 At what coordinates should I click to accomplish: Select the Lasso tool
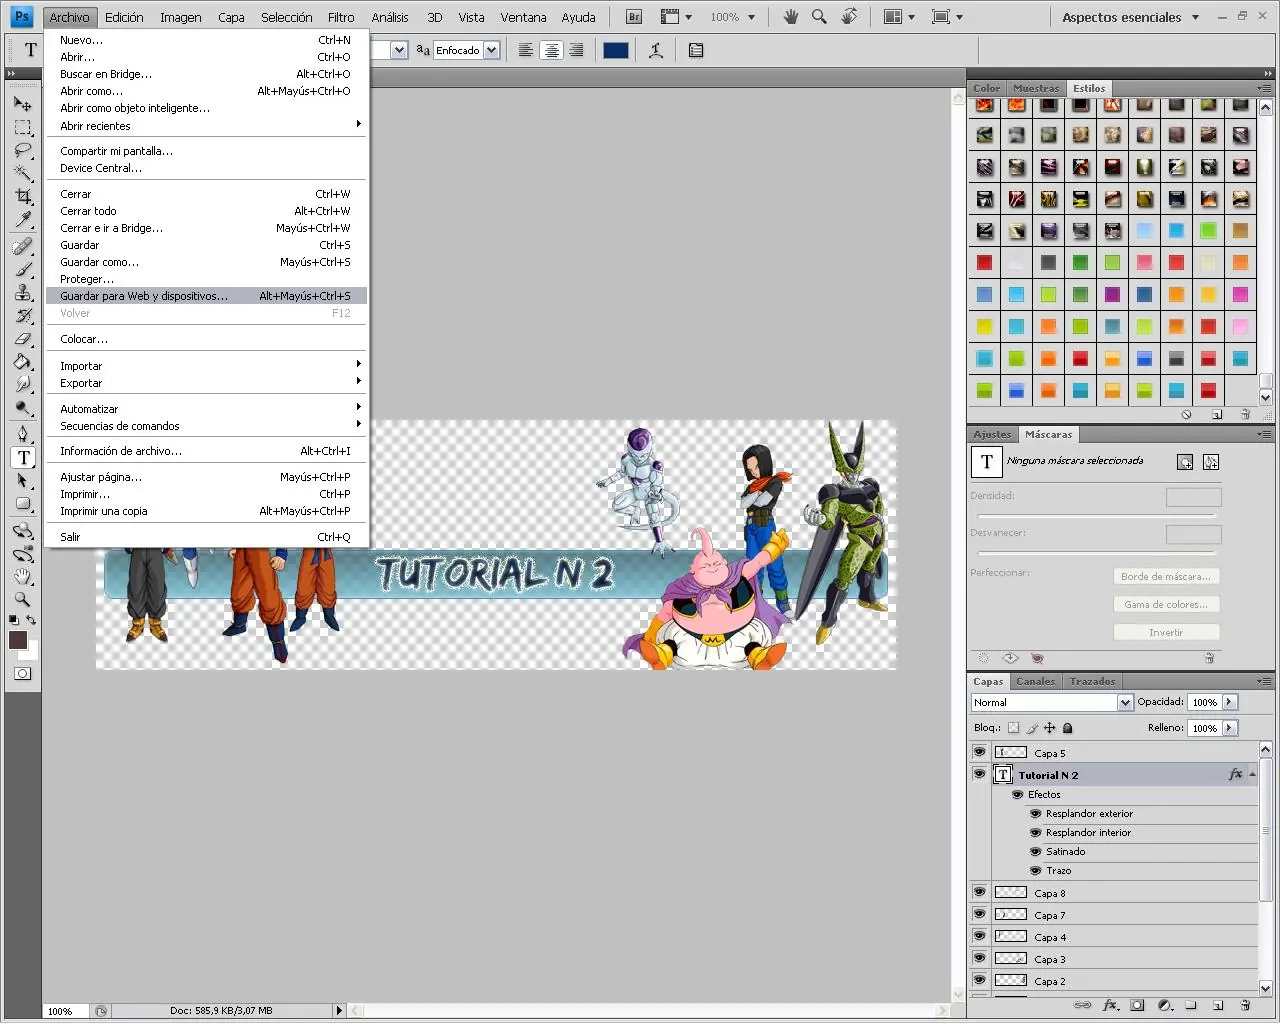[23, 150]
